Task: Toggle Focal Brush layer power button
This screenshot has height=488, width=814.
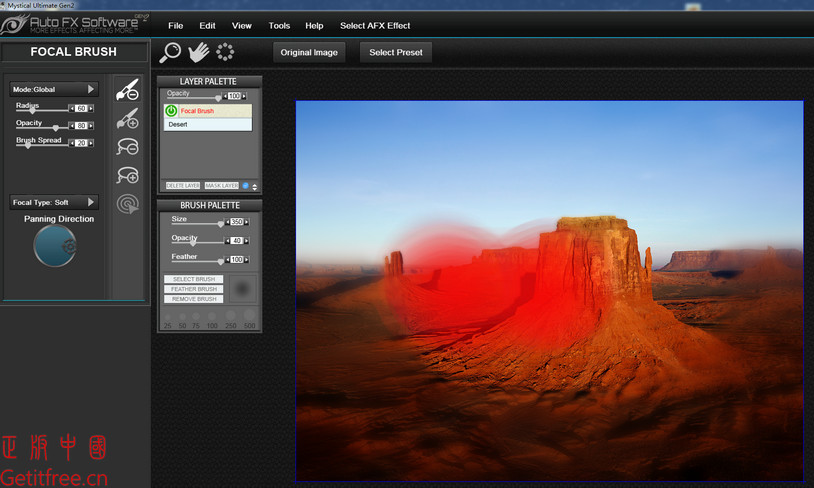Action: (171, 111)
